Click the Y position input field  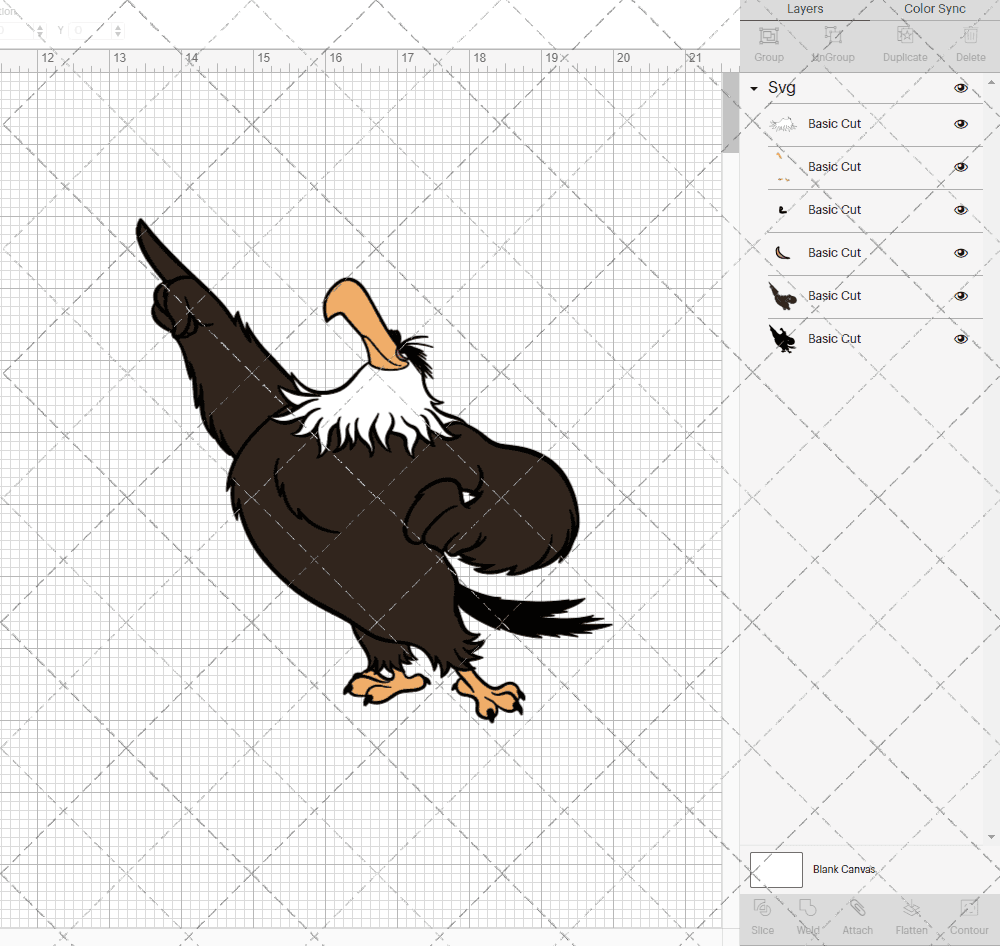click(x=91, y=31)
